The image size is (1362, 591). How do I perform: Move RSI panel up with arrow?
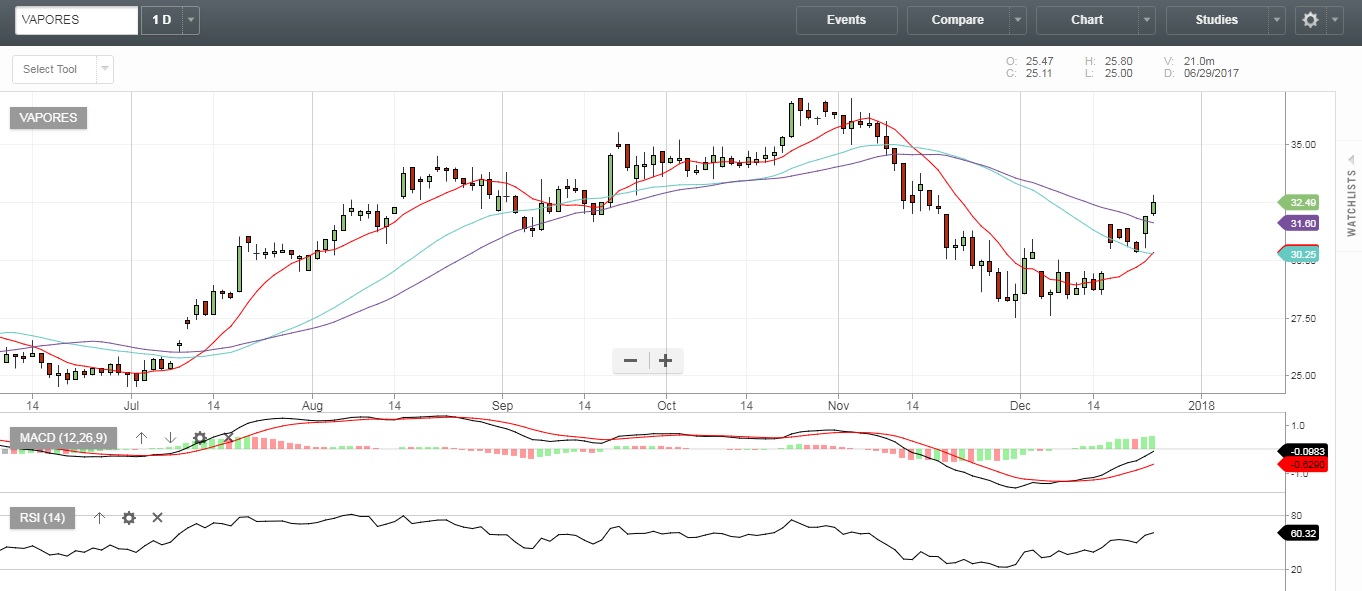tap(99, 518)
